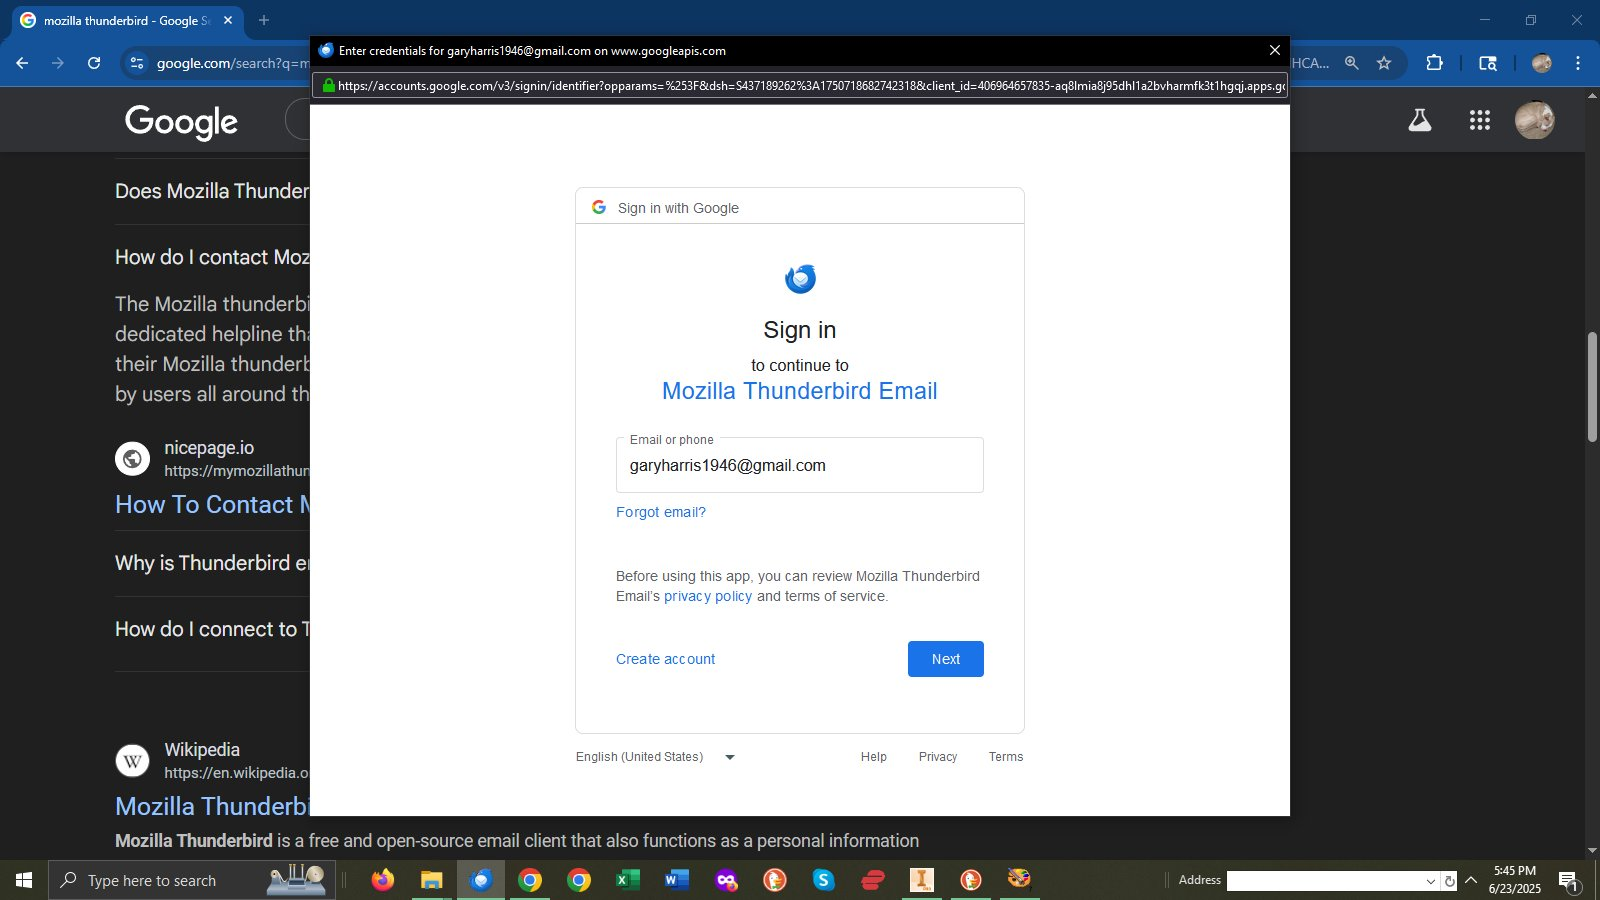1600x900 pixels.
Task: Open the first DuckDuckGo taskbar icon
Action: point(774,880)
